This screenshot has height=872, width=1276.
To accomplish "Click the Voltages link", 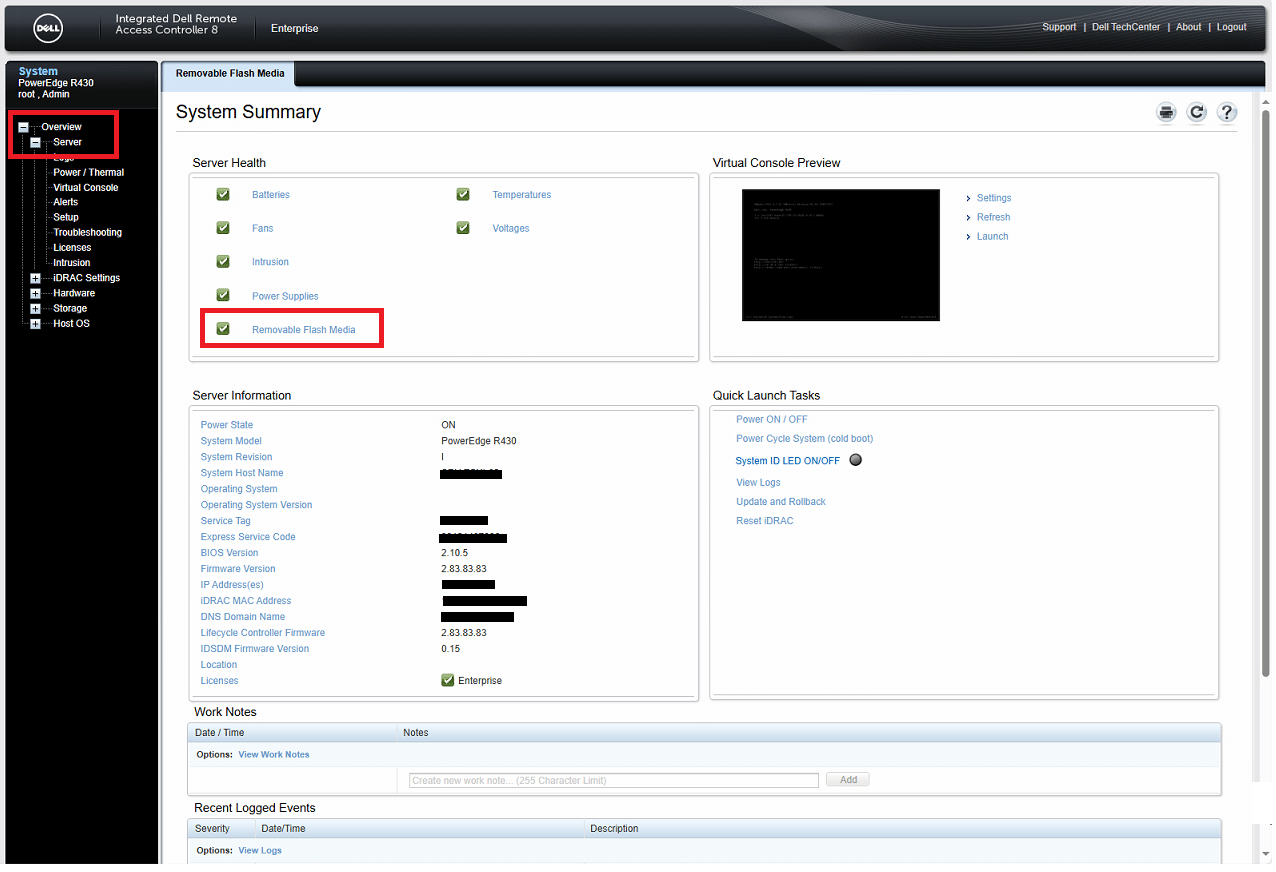I will point(510,228).
